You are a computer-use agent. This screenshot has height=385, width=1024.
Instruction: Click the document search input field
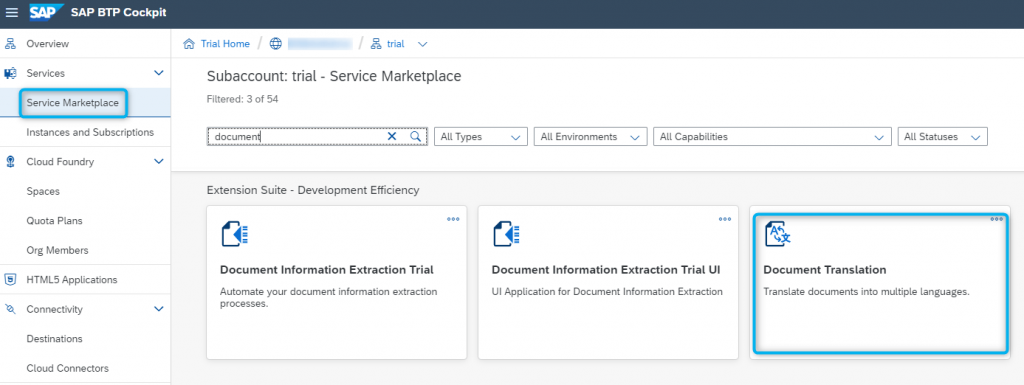coord(297,136)
